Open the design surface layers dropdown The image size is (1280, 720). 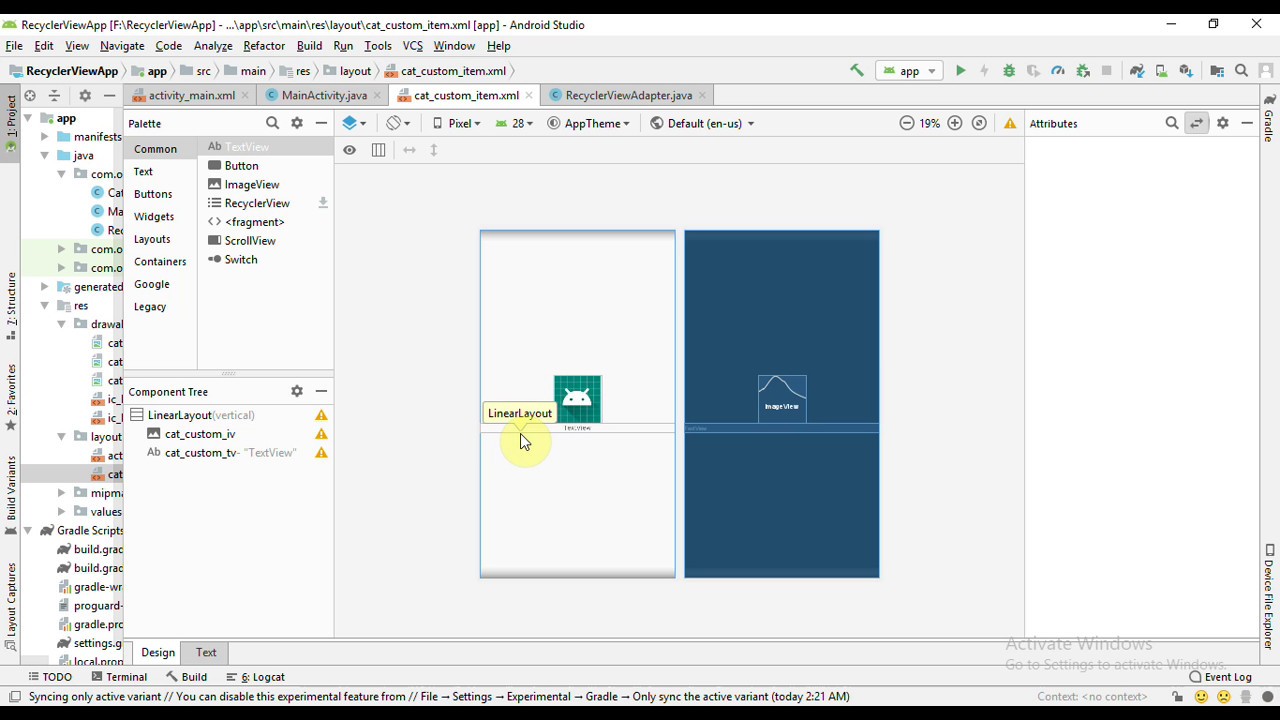354,123
